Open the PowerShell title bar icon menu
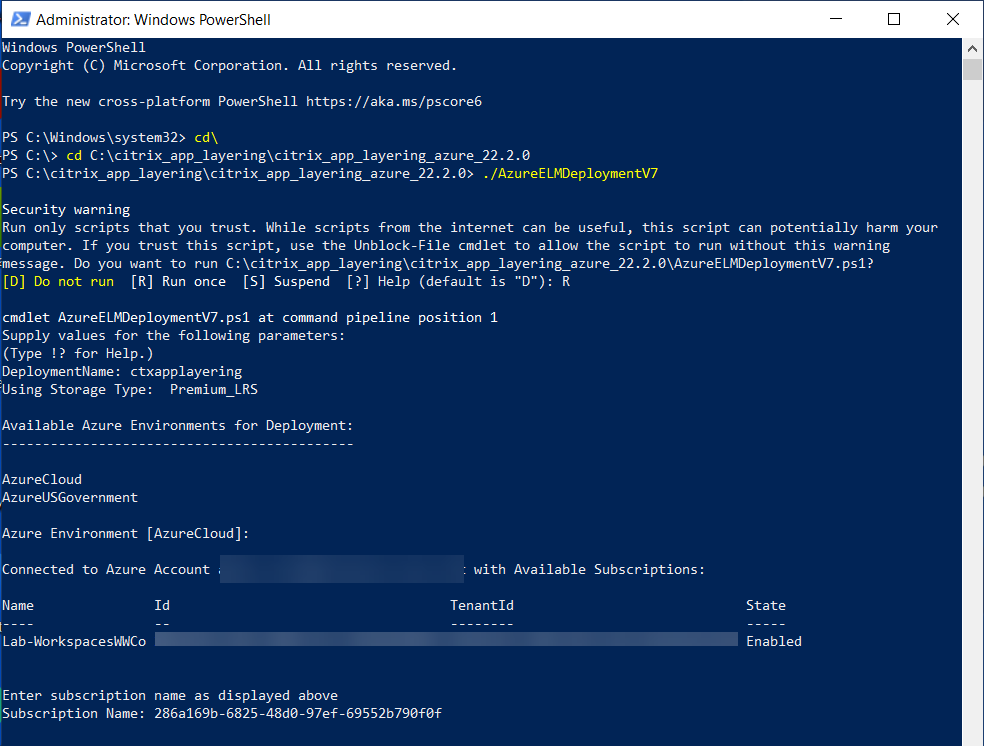Viewport: 984px width, 746px height. pyautogui.click(x=20, y=19)
